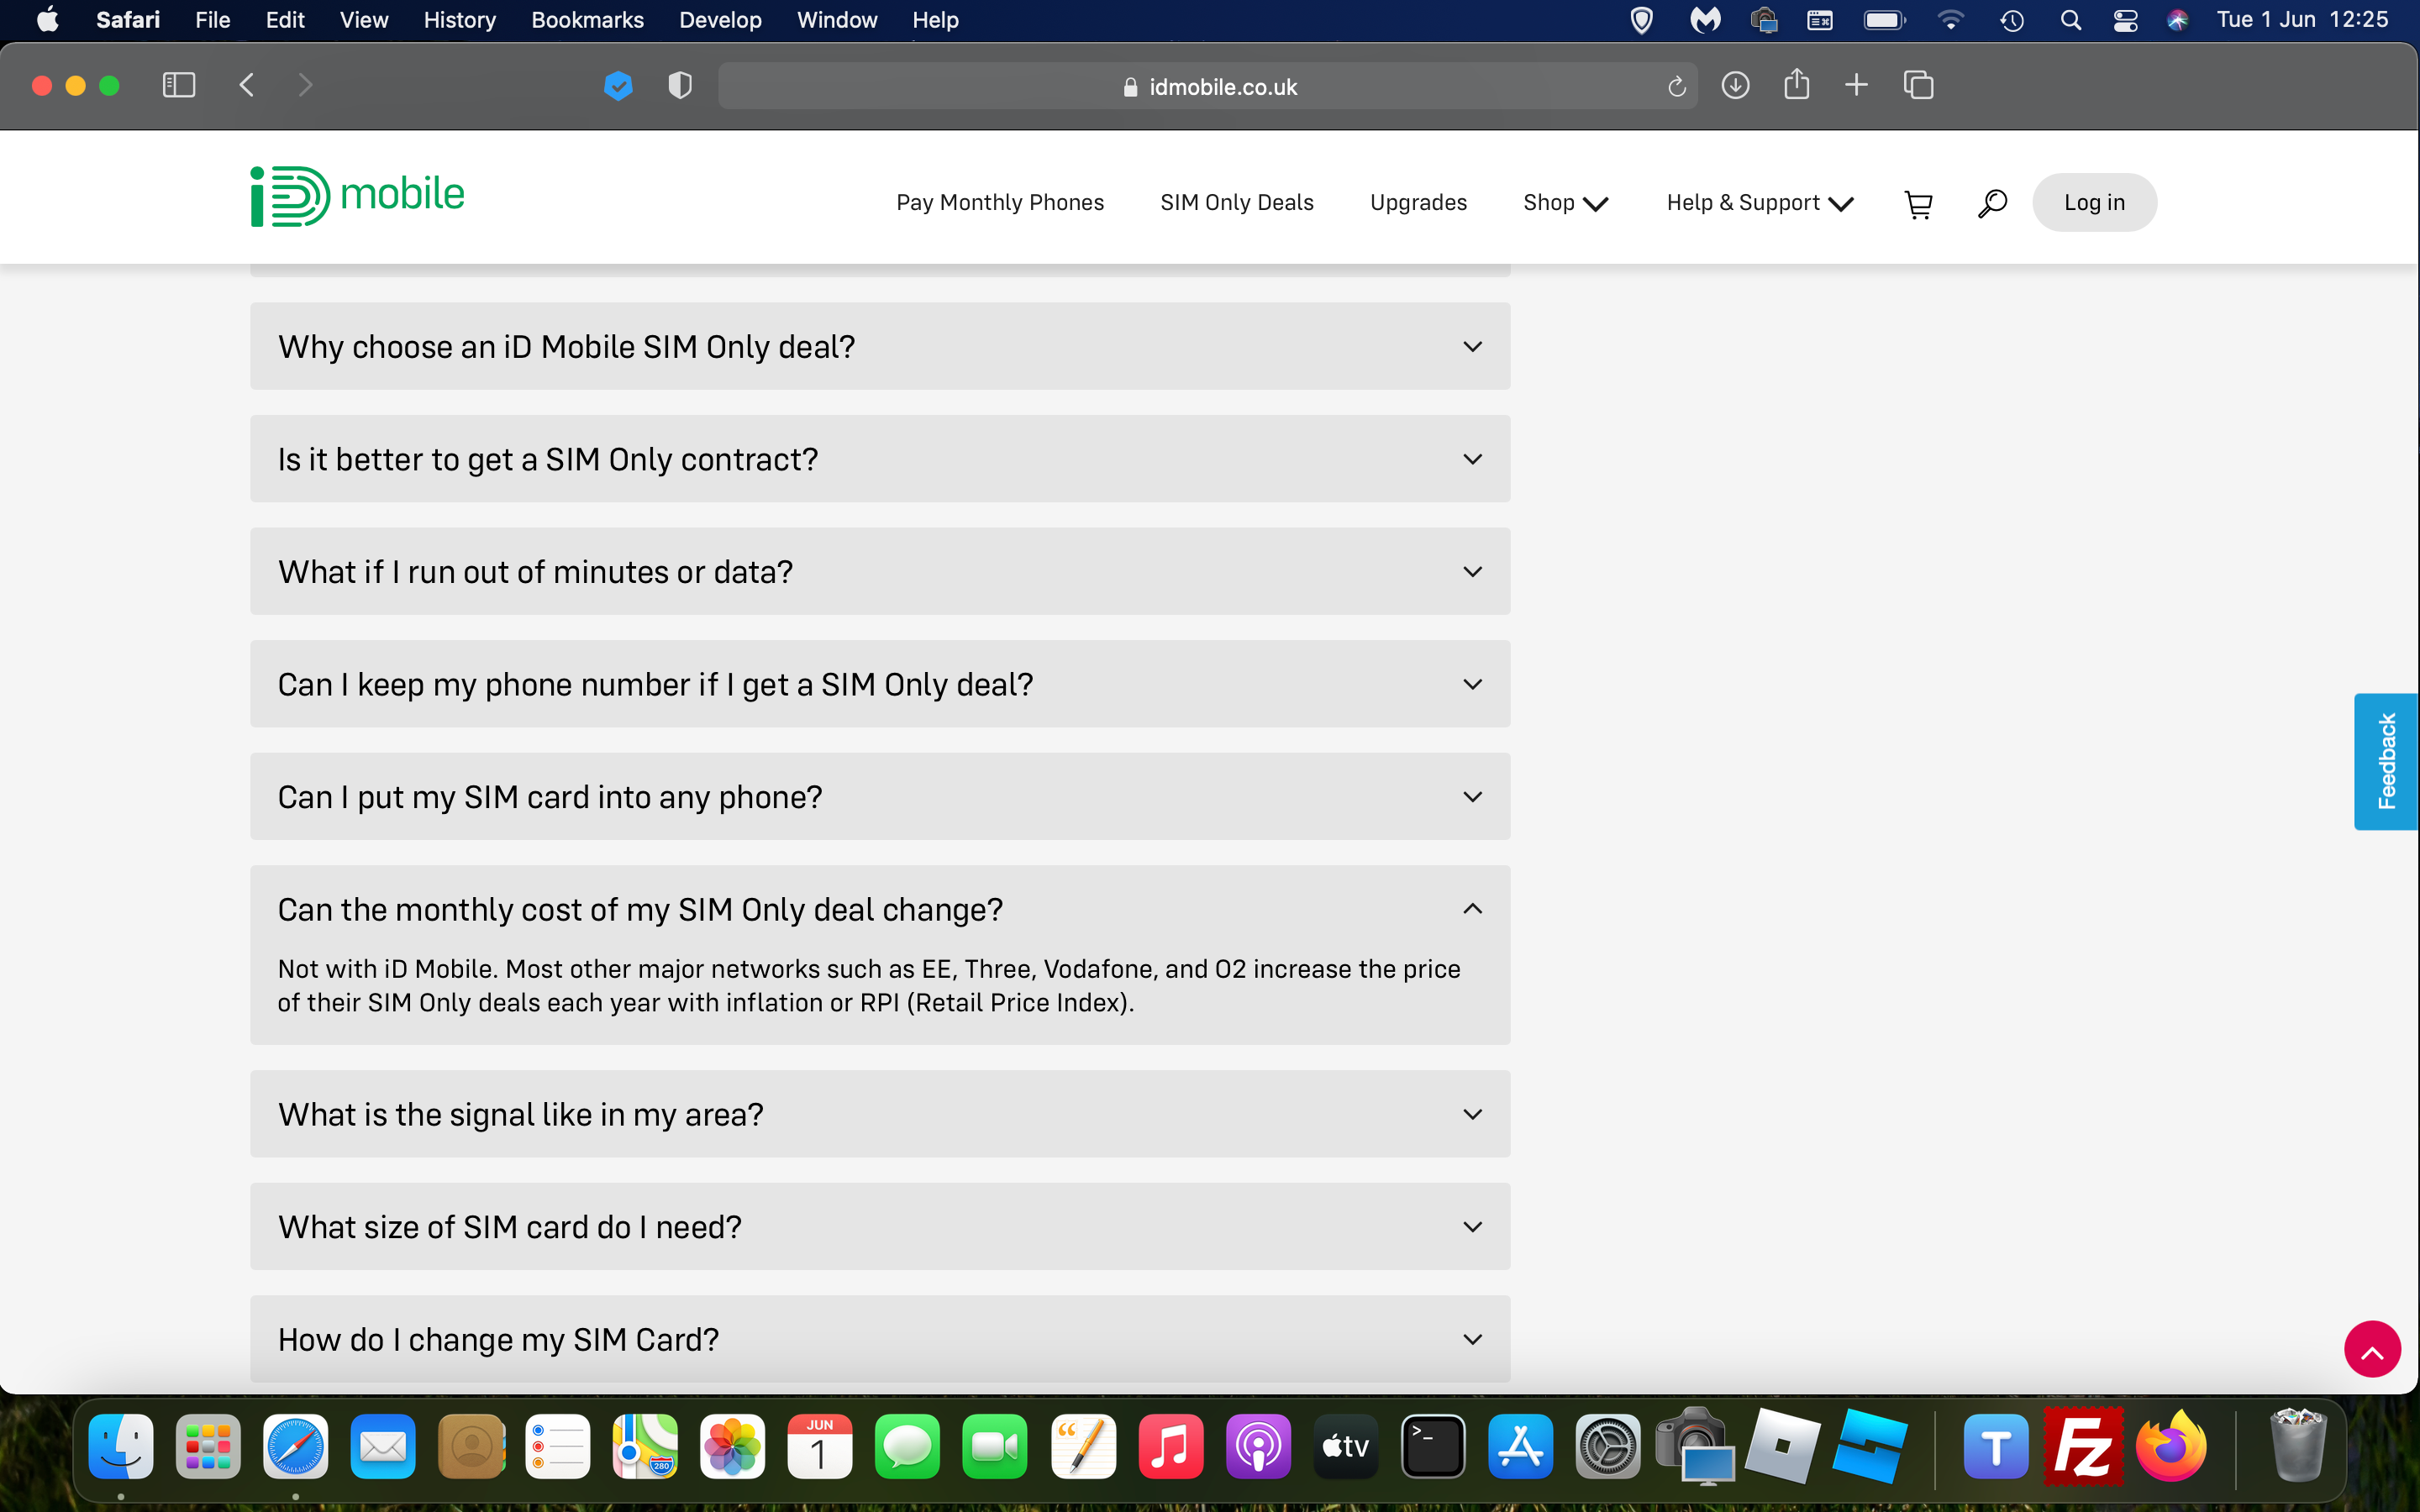Click the idmobile.co.uk address bar
The image size is (2420, 1512).
click(x=1208, y=87)
